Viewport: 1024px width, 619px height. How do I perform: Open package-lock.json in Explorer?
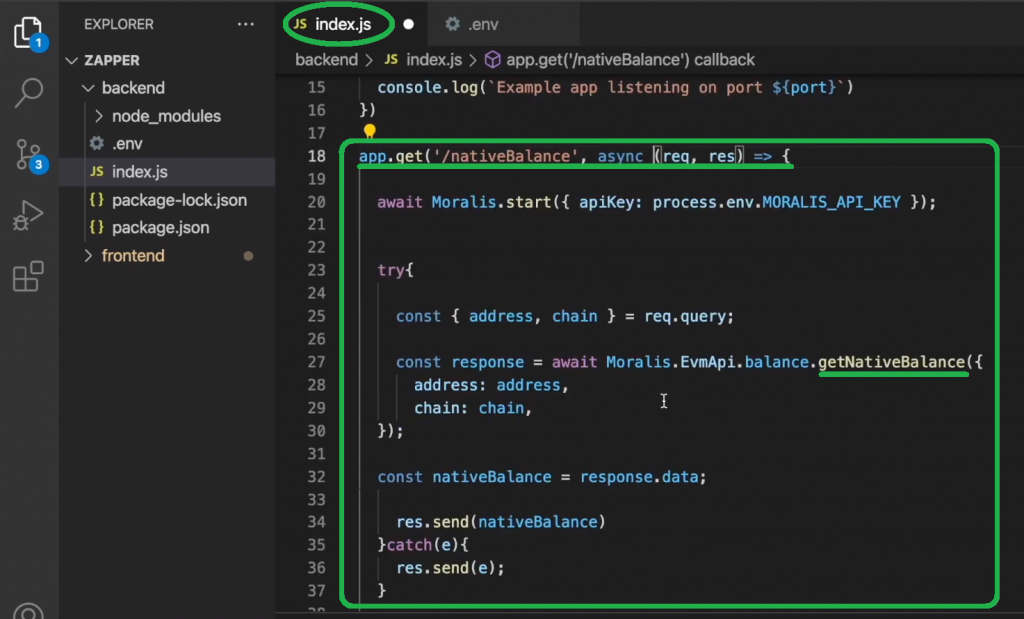[167, 200]
